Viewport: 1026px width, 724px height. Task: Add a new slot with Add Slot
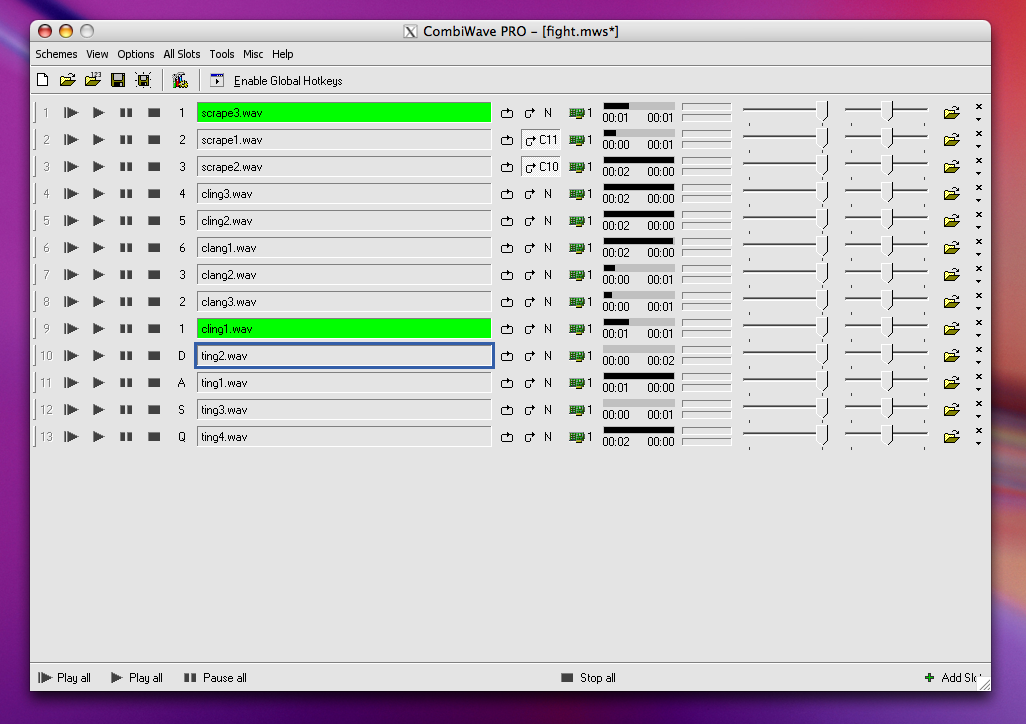click(x=948, y=678)
